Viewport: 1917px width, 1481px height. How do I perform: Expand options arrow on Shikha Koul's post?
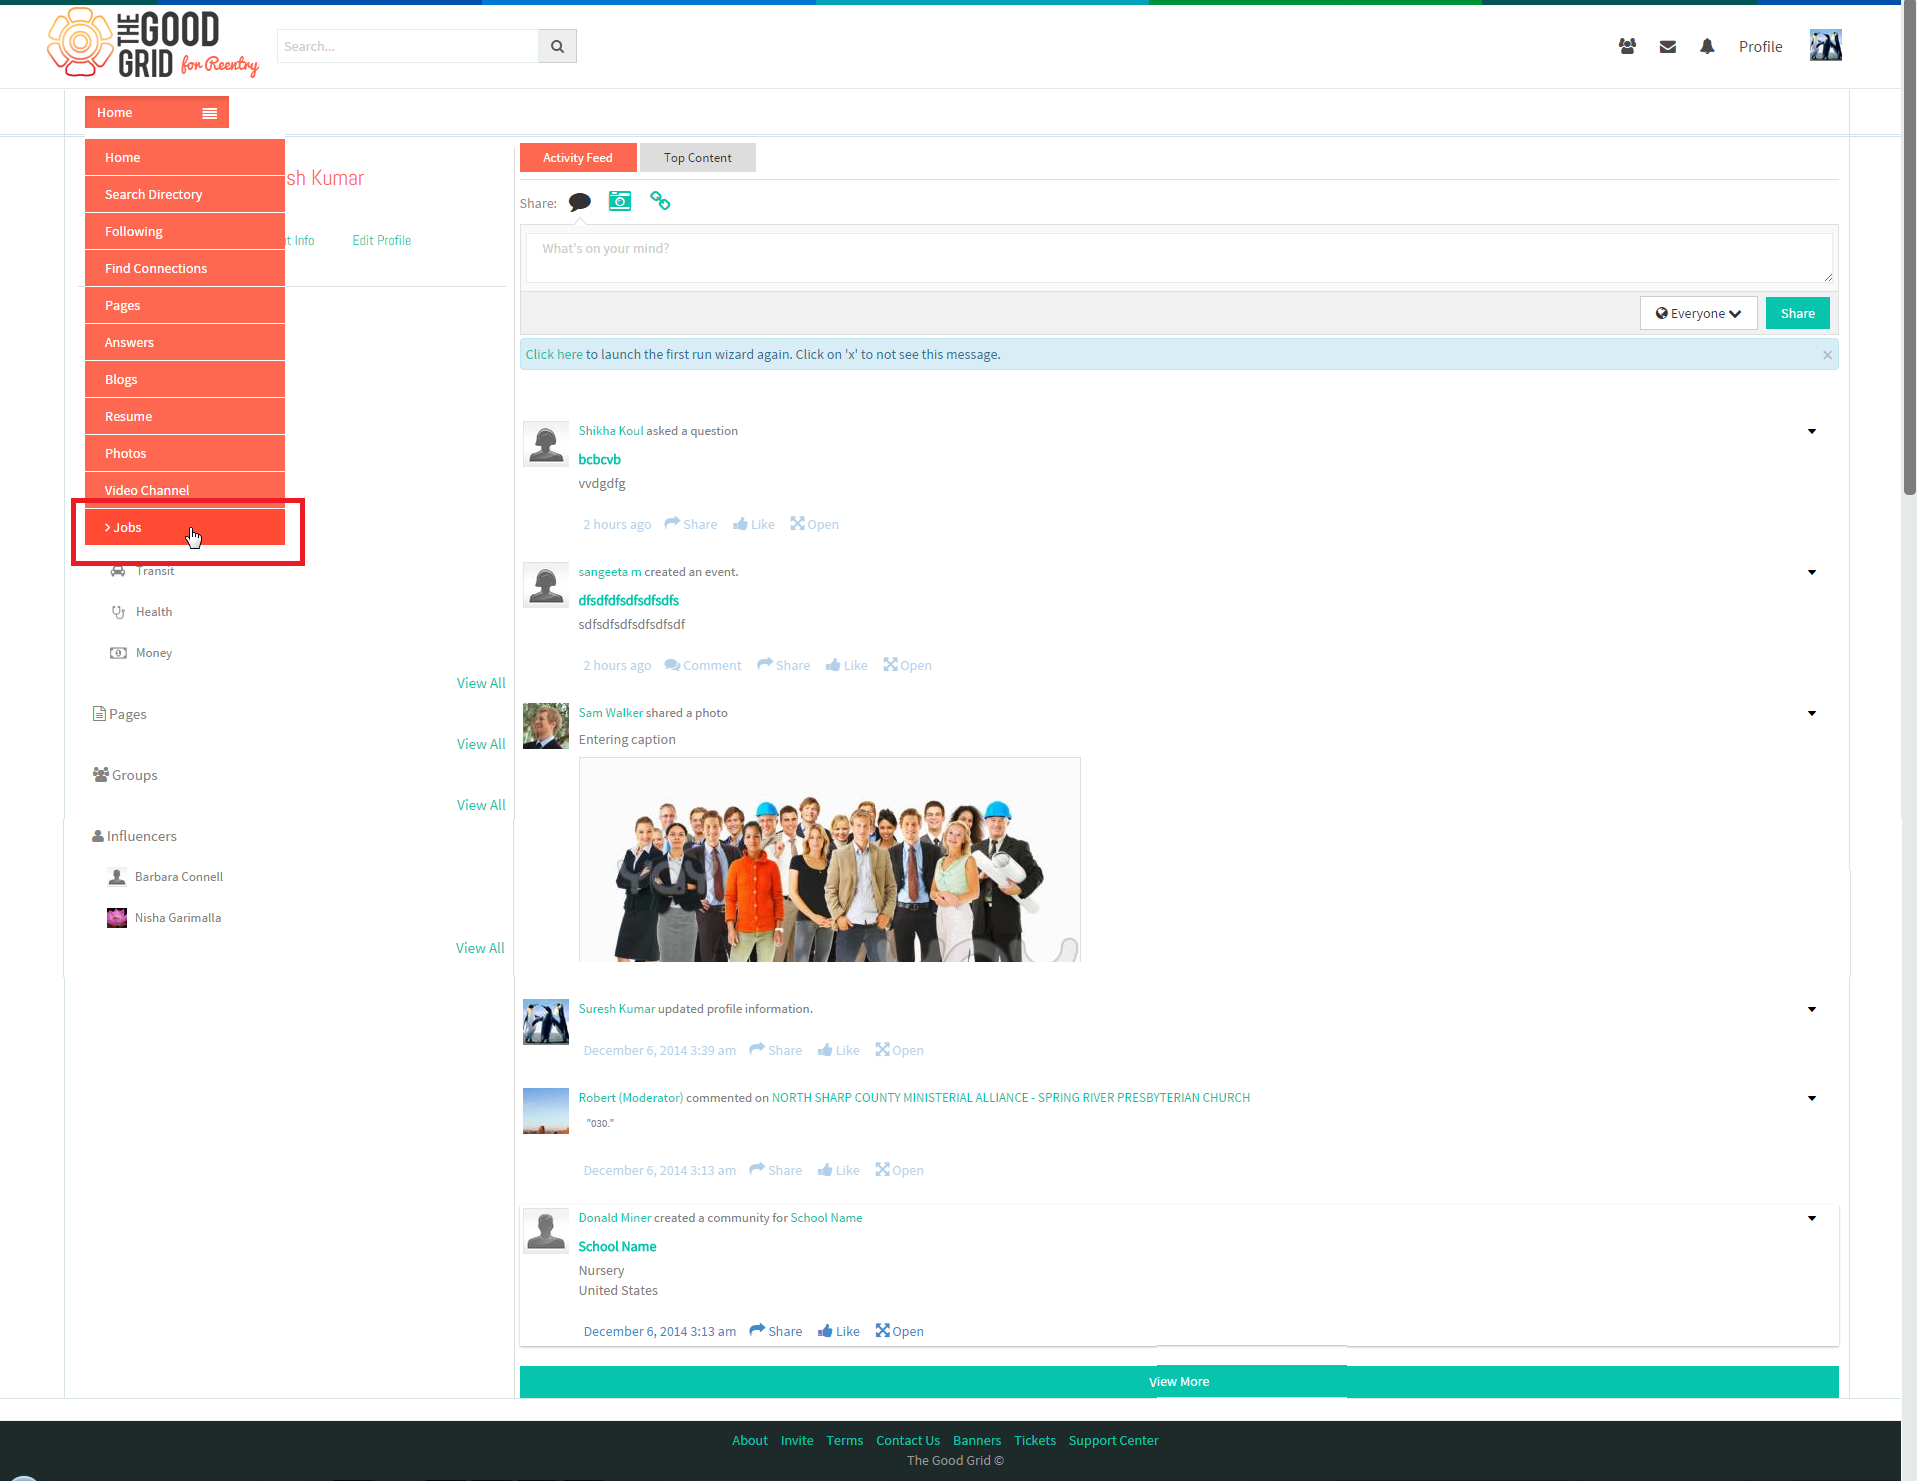coord(1812,431)
